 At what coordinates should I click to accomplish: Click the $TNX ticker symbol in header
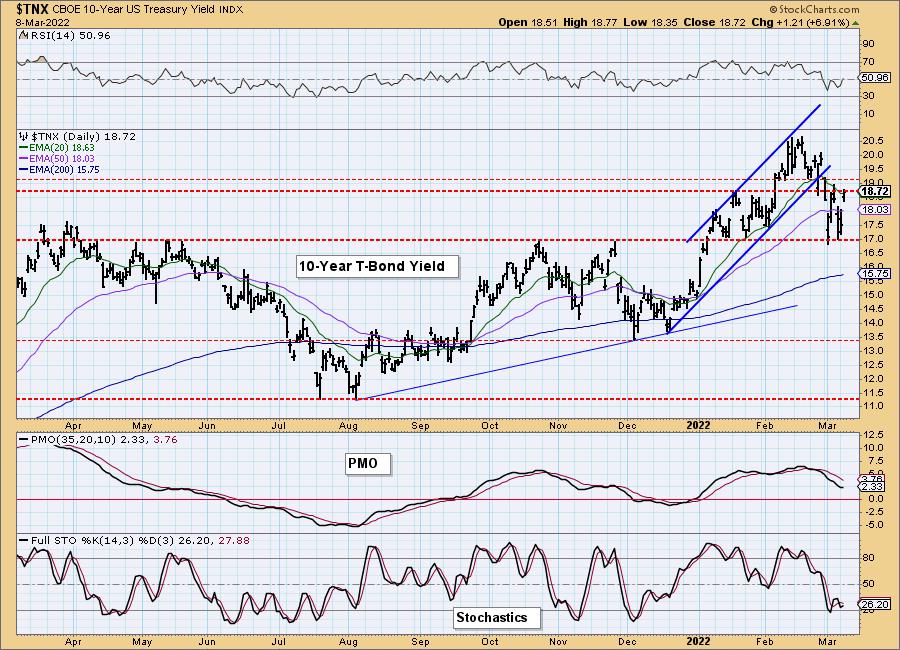33,9
